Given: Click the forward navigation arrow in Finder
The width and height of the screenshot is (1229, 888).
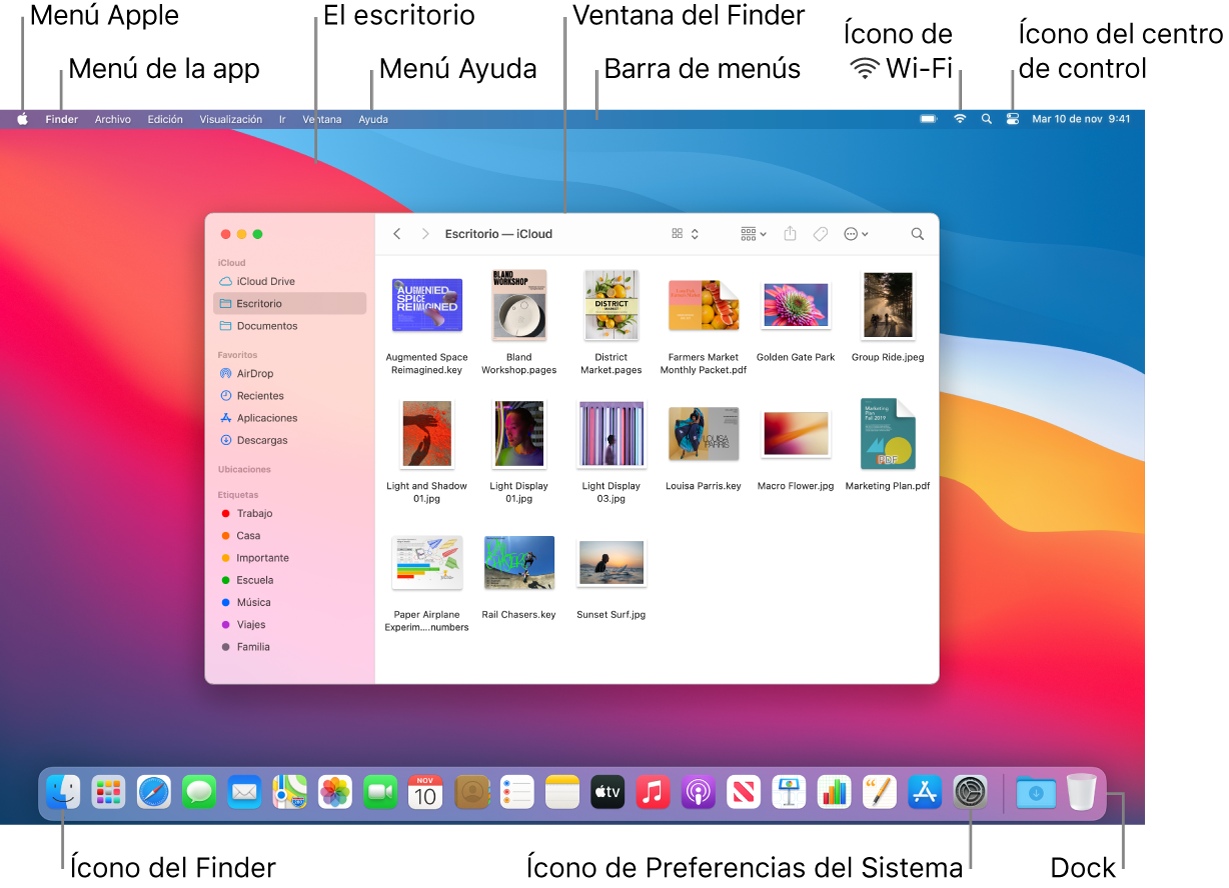Looking at the screenshot, I should click(424, 233).
